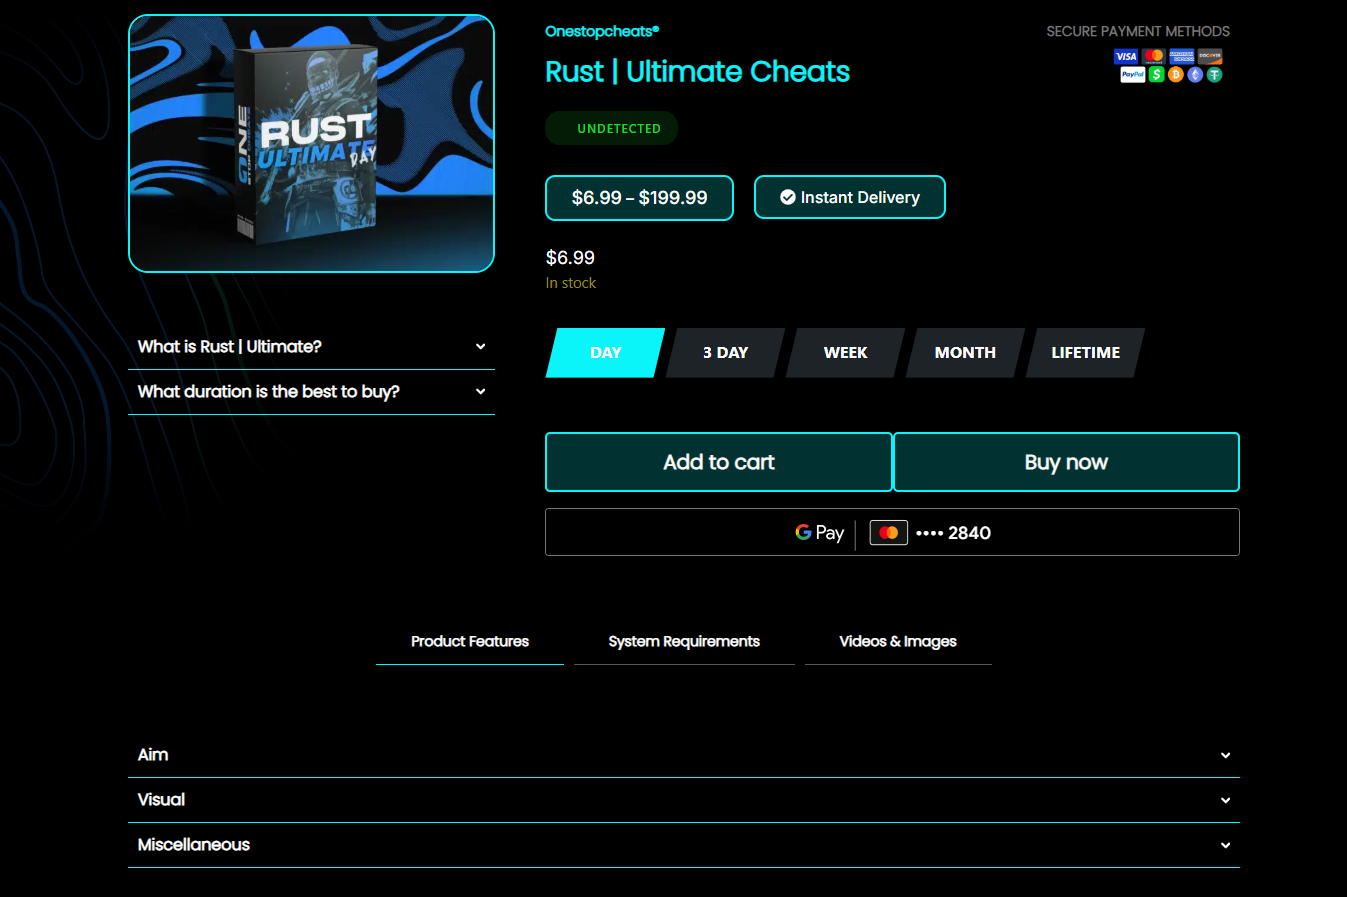Screen dimensions: 1347x897
Task: Click the green Tether icon
Action: pos(1215,75)
